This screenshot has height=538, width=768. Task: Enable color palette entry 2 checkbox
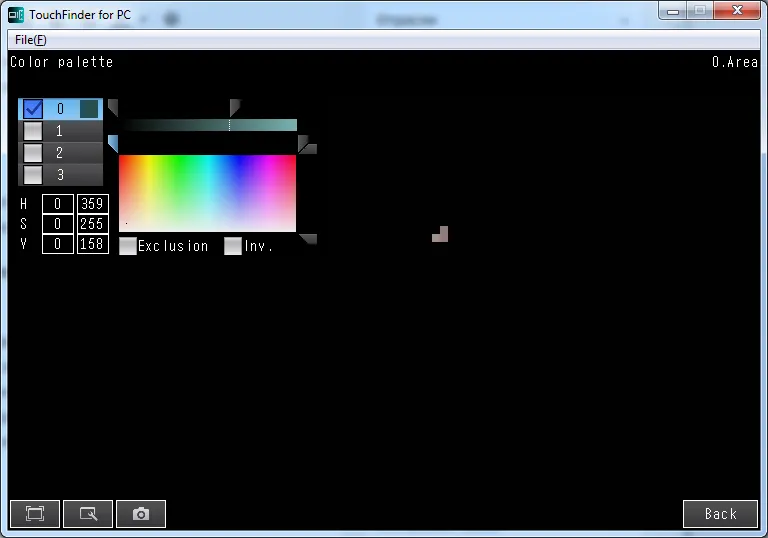pyautogui.click(x=32, y=153)
